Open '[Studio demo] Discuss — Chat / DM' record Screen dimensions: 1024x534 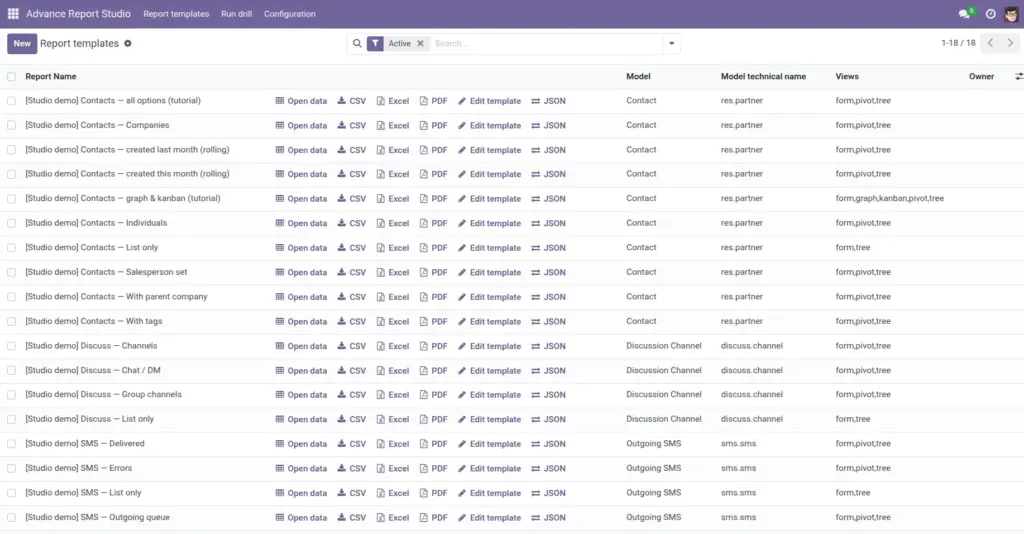(93, 370)
